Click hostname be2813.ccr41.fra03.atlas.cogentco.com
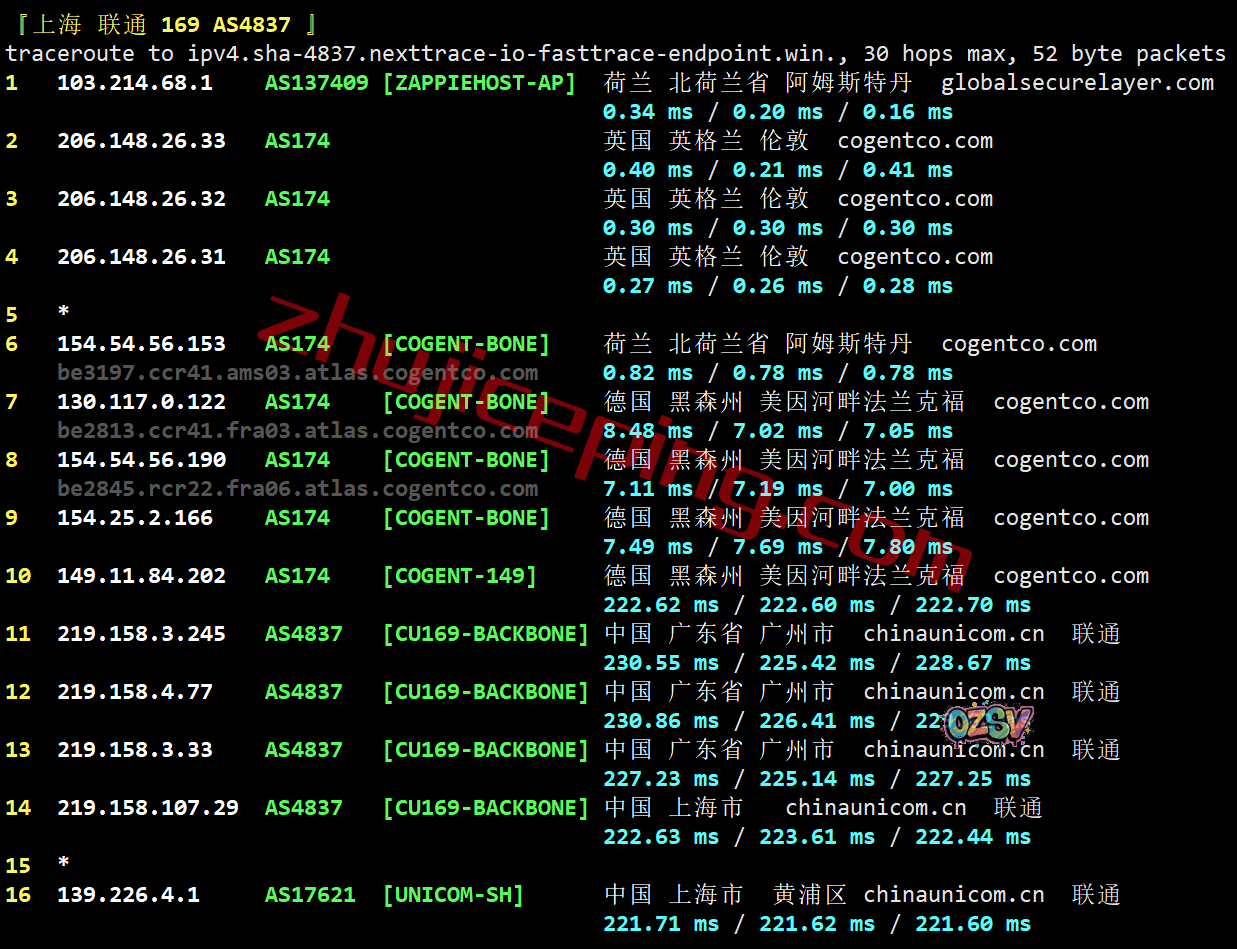Screen dimensions: 1237x949 pos(297,431)
